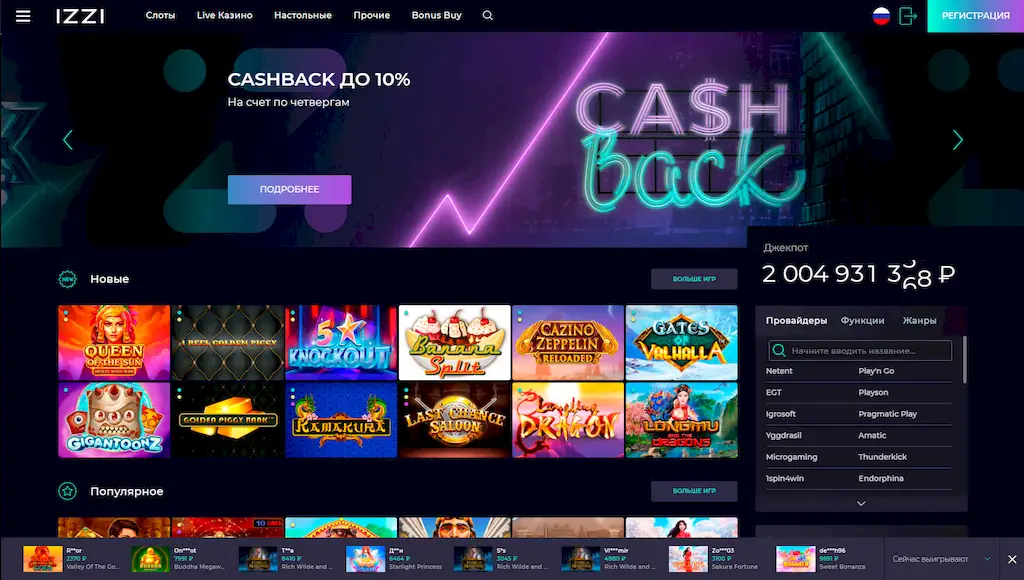Go to the previous banner slide arrow
Image resolution: width=1024 pixels, height=580 pixels.
(x=67, y=140)
